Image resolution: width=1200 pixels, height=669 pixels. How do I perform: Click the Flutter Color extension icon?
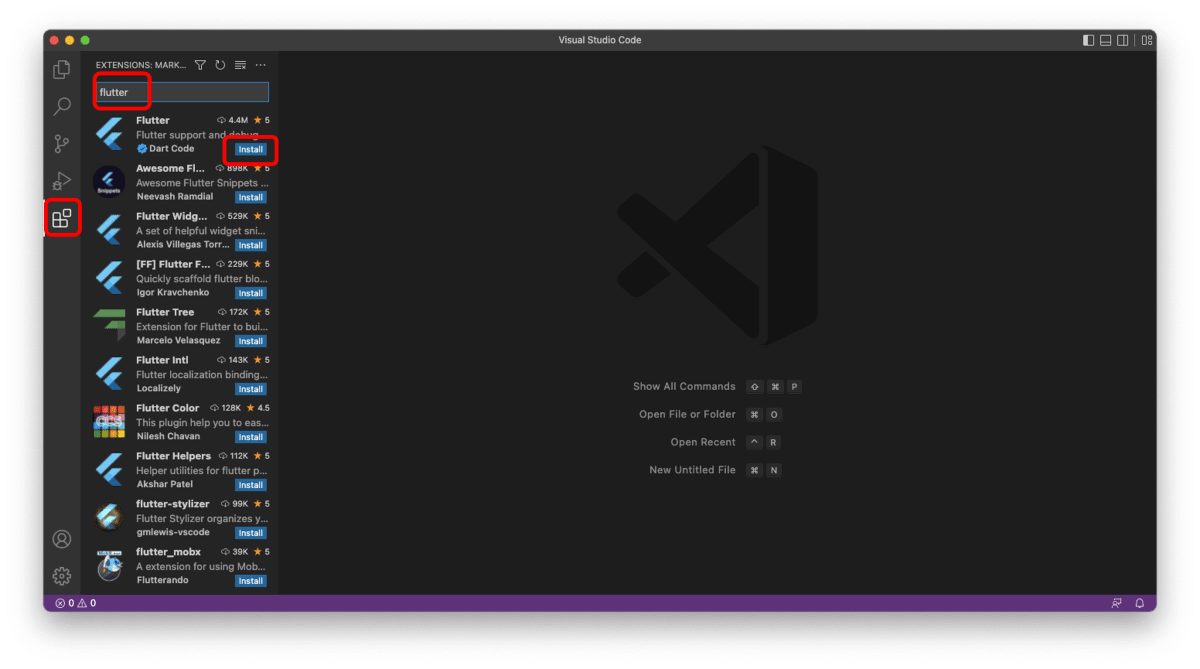(109, 422)
